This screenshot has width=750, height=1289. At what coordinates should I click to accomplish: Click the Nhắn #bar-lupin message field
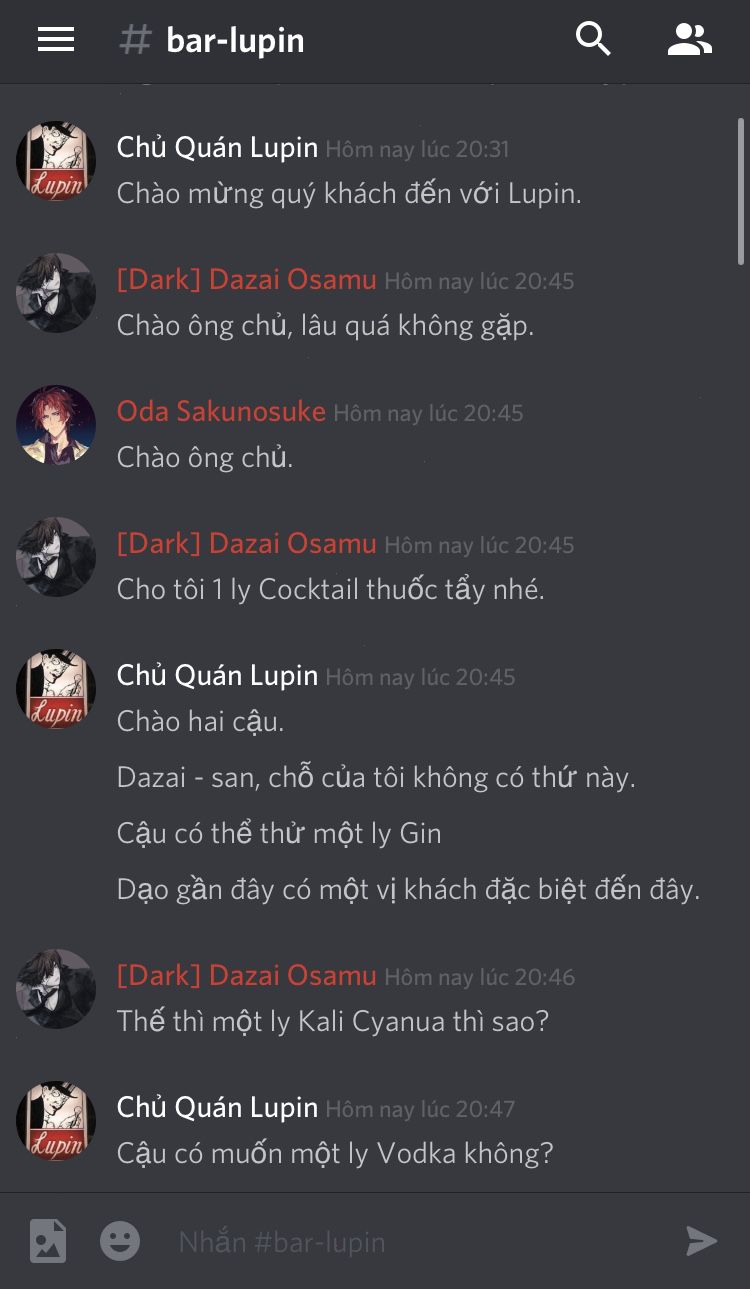click(420, 1242)
